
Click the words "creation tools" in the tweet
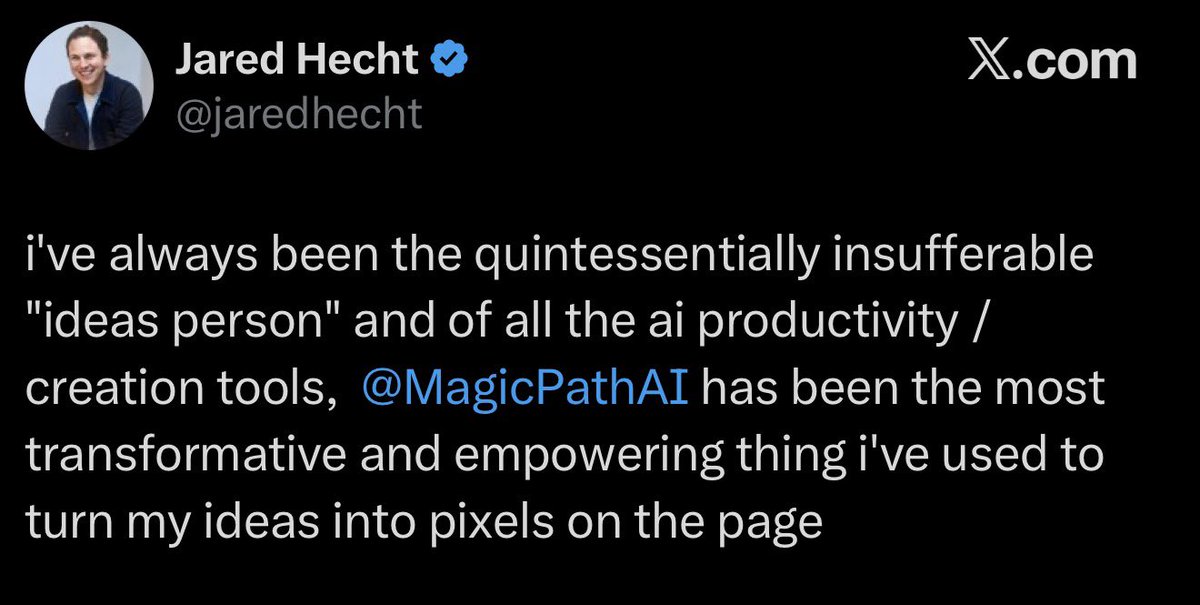[175, 388]
